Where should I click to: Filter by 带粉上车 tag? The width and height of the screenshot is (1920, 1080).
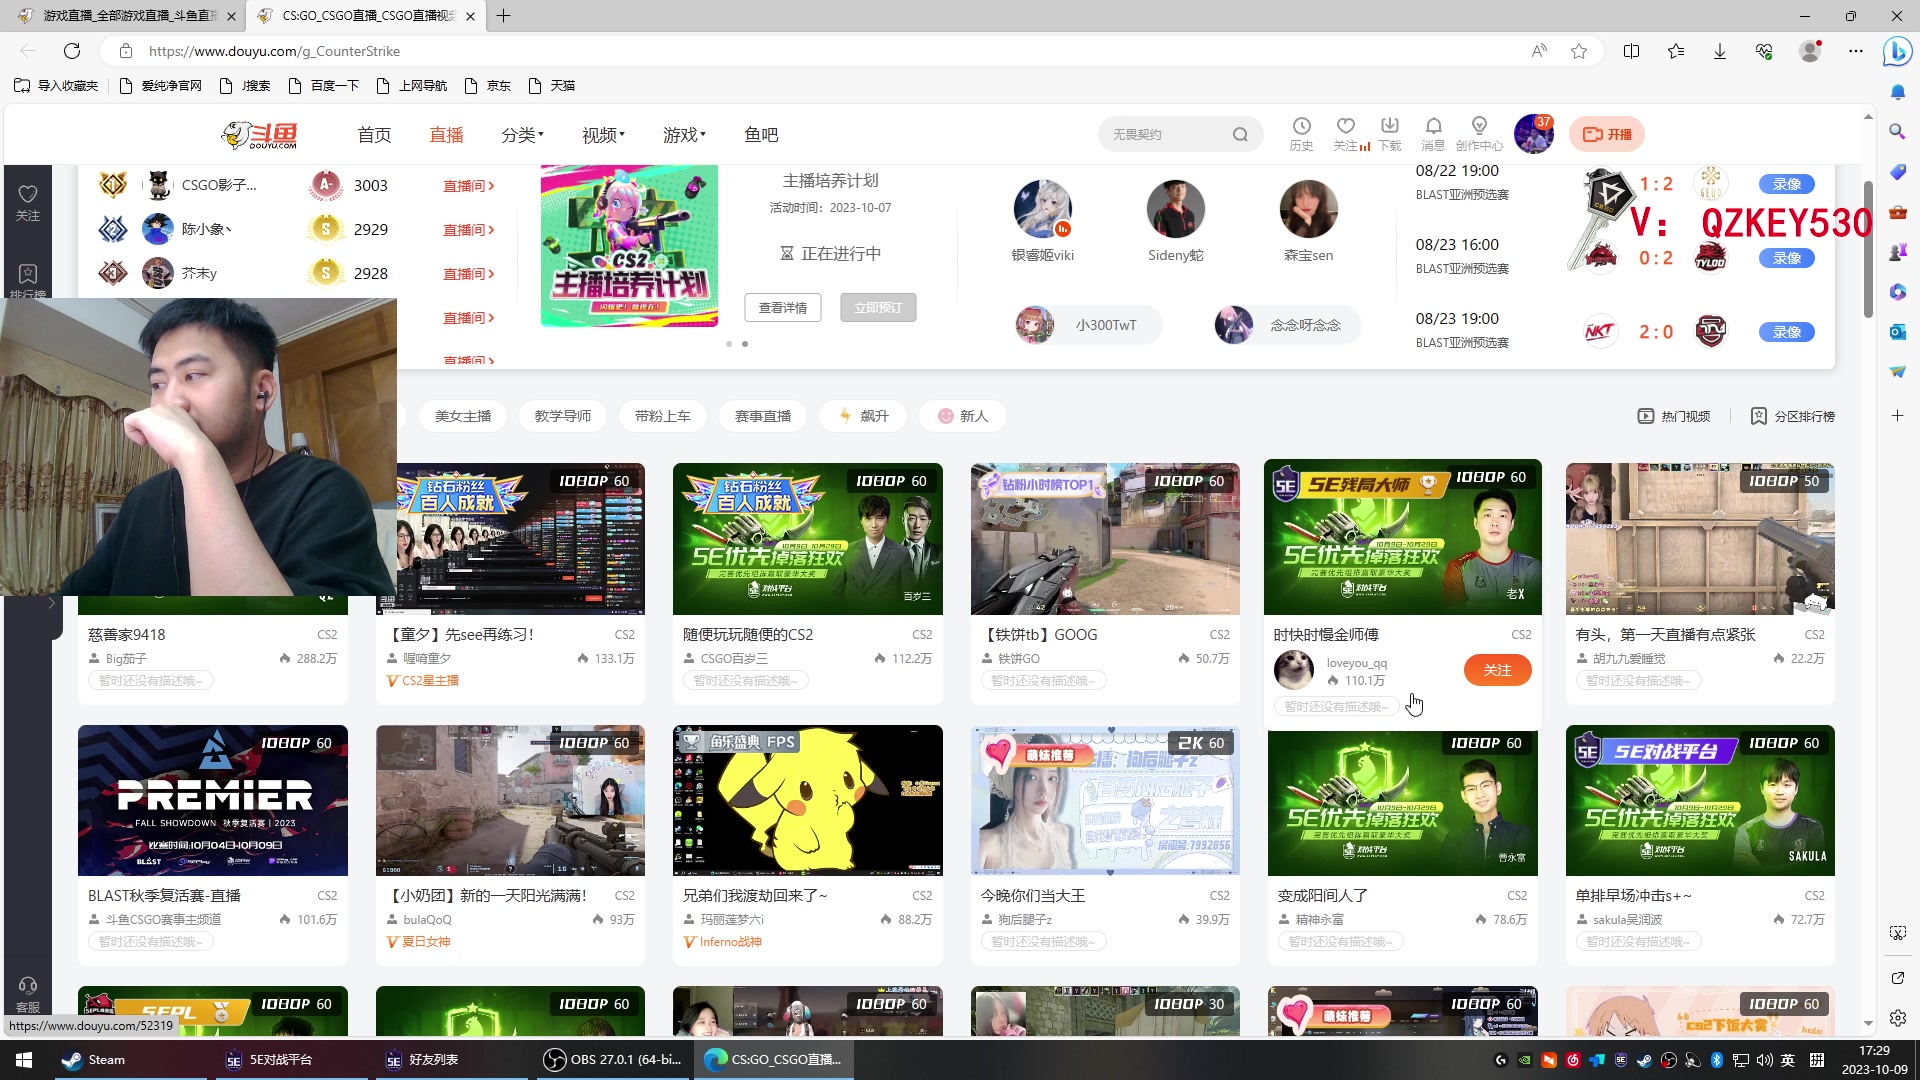pos(663,416)
